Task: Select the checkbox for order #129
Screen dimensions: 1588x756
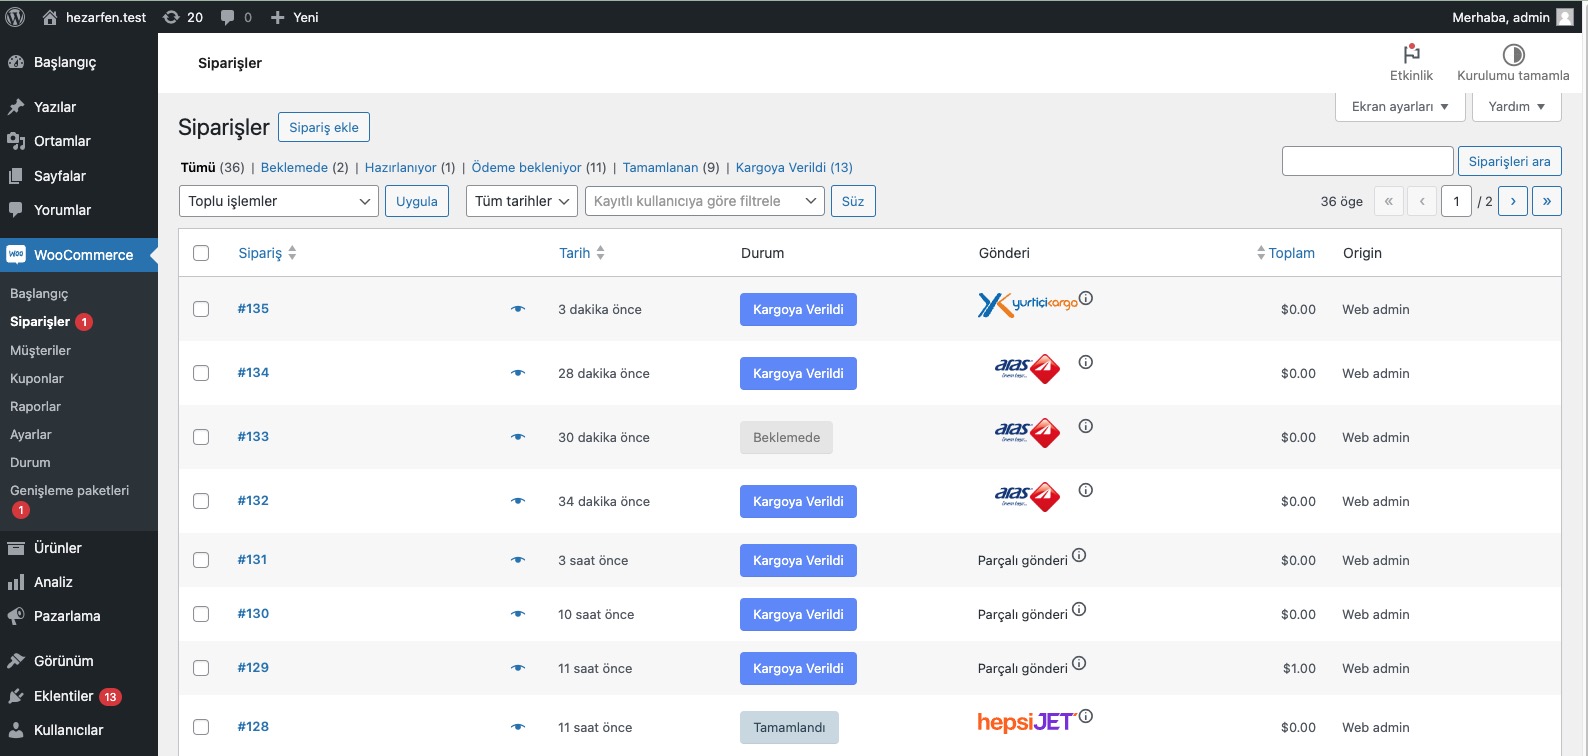Action: point(201,668)
